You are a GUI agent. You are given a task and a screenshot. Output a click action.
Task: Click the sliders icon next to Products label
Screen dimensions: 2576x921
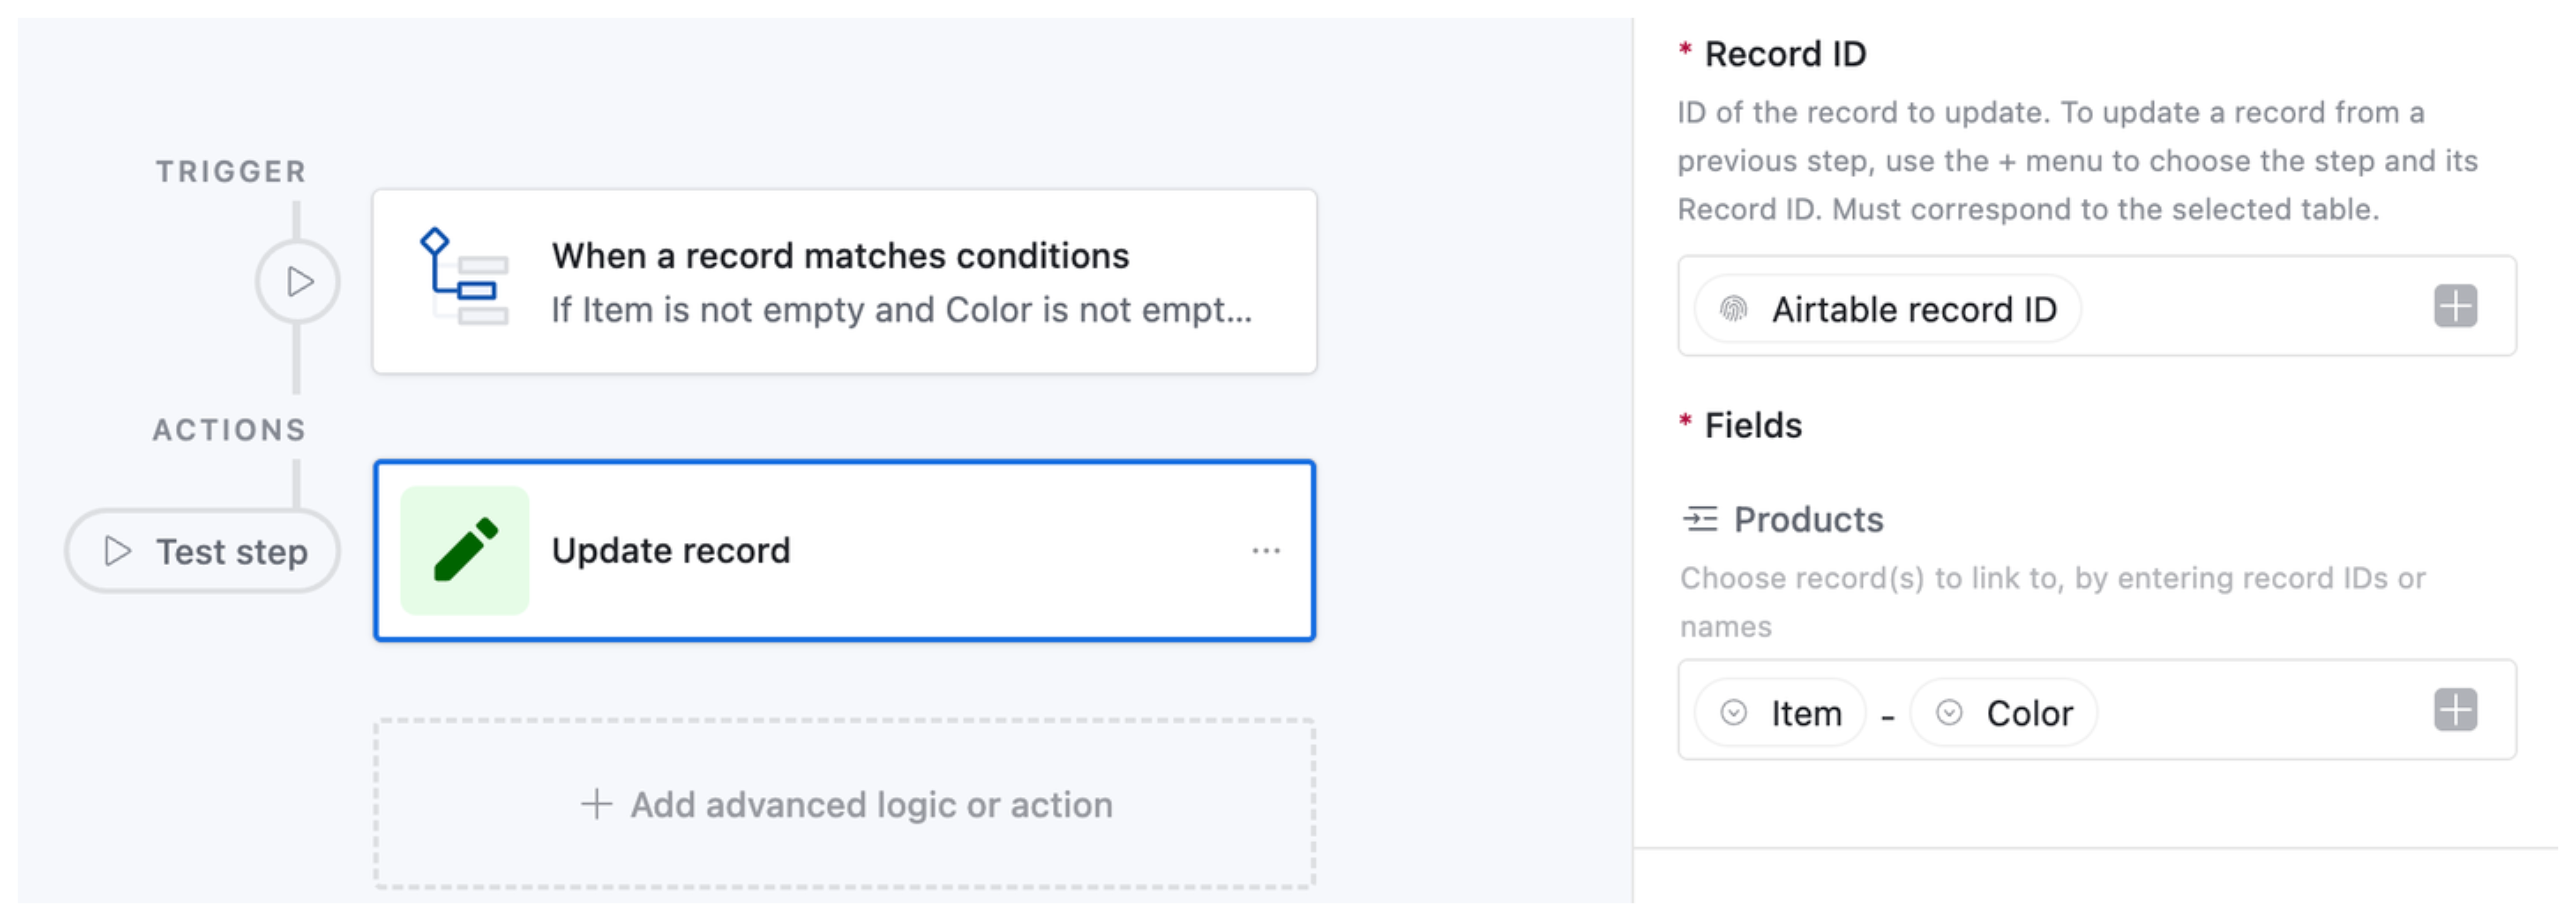pos(1700,518)
